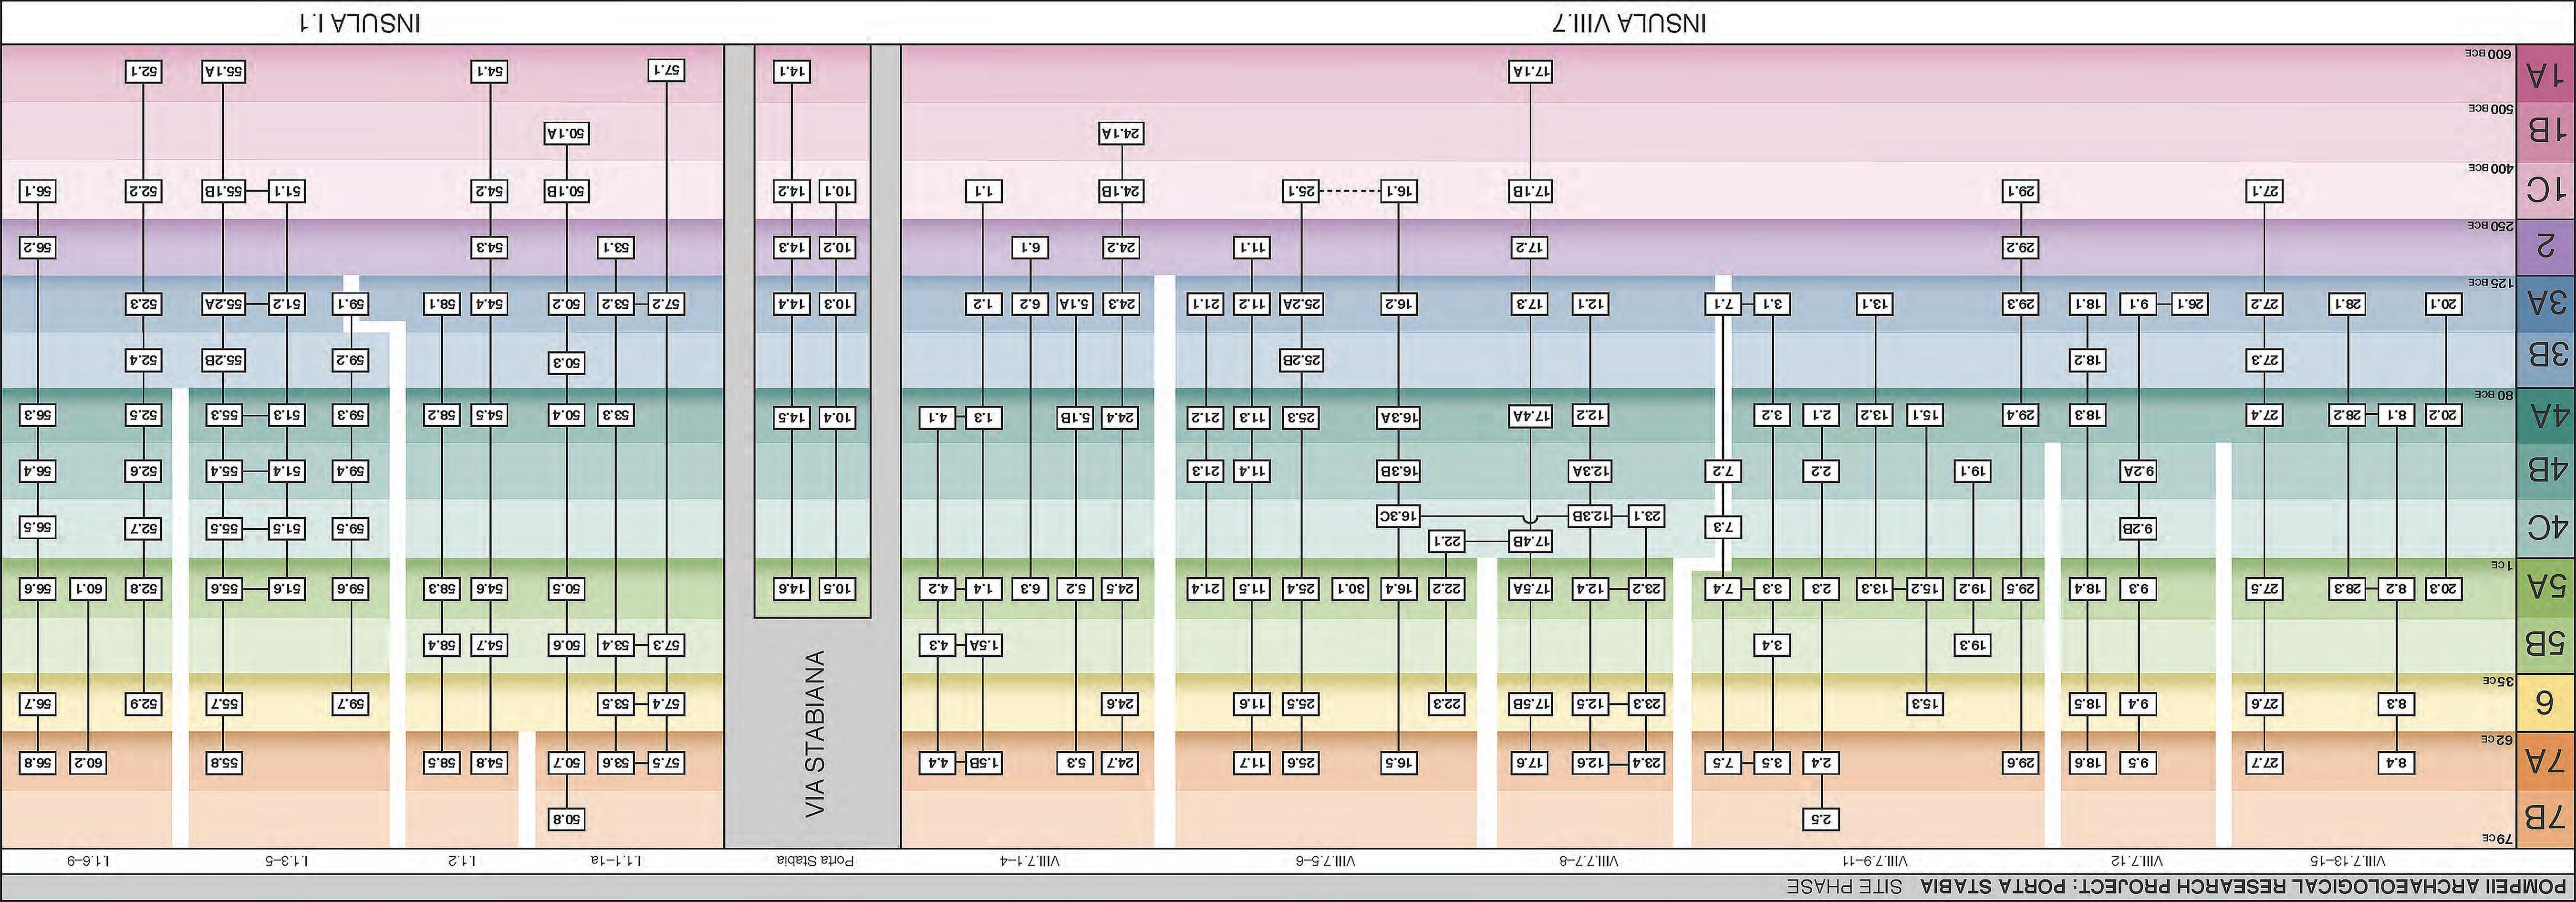Select the 60.1 node box

88,589
